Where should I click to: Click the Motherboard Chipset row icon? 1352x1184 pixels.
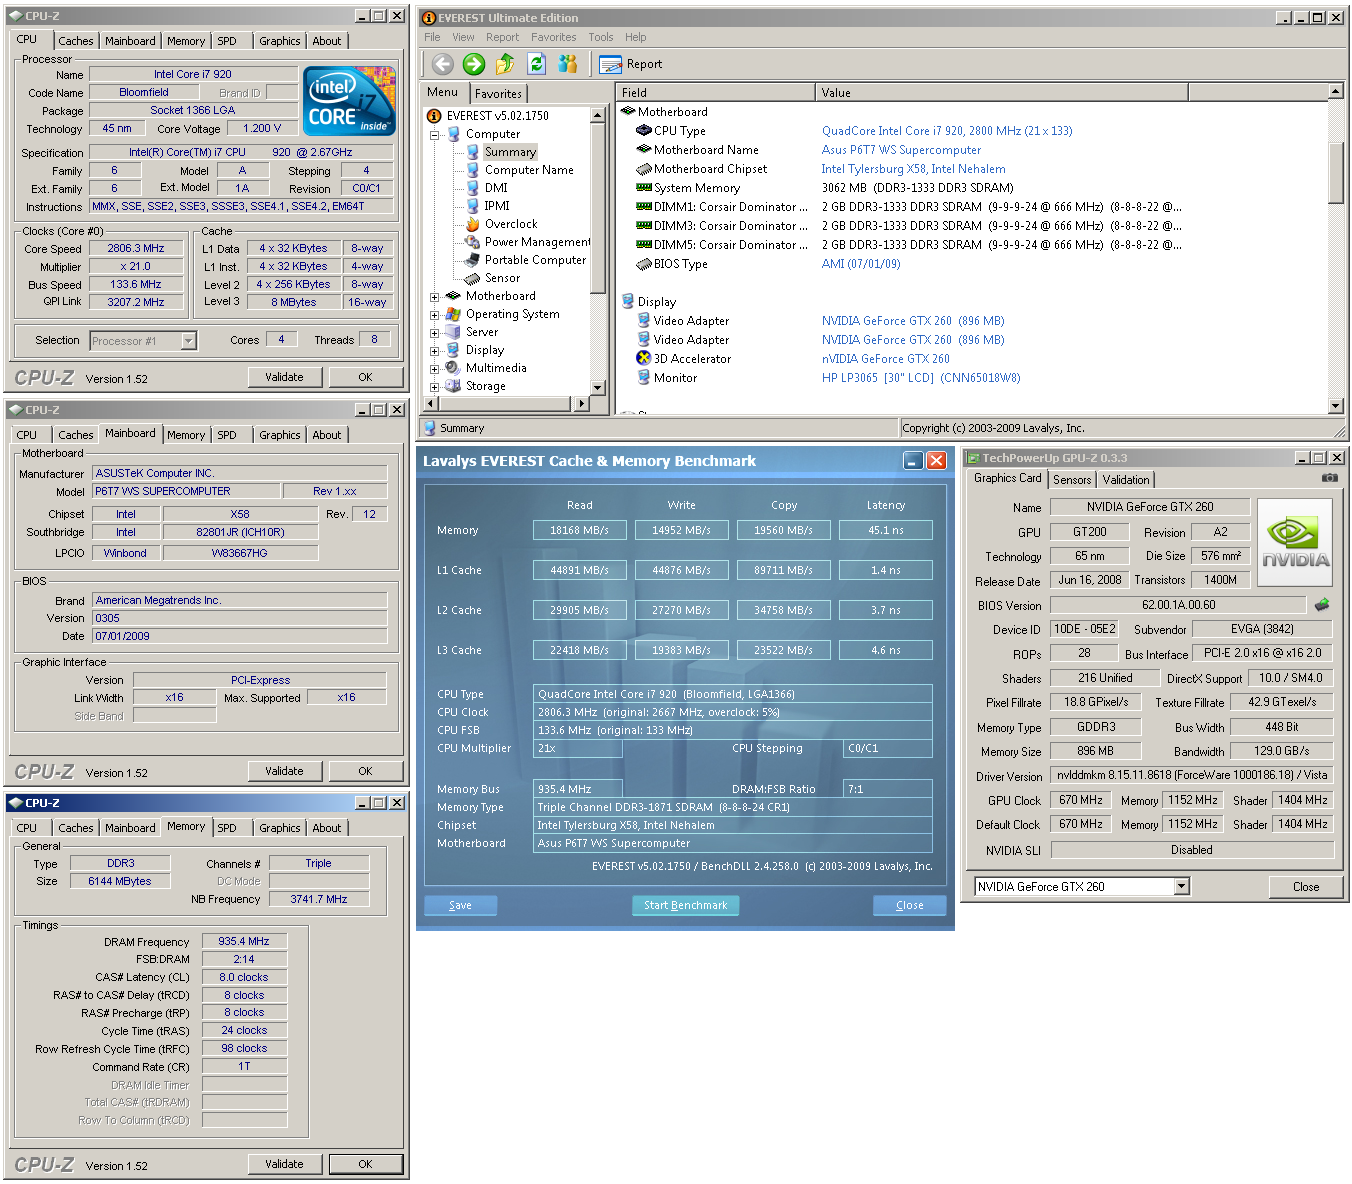(644, 169)
